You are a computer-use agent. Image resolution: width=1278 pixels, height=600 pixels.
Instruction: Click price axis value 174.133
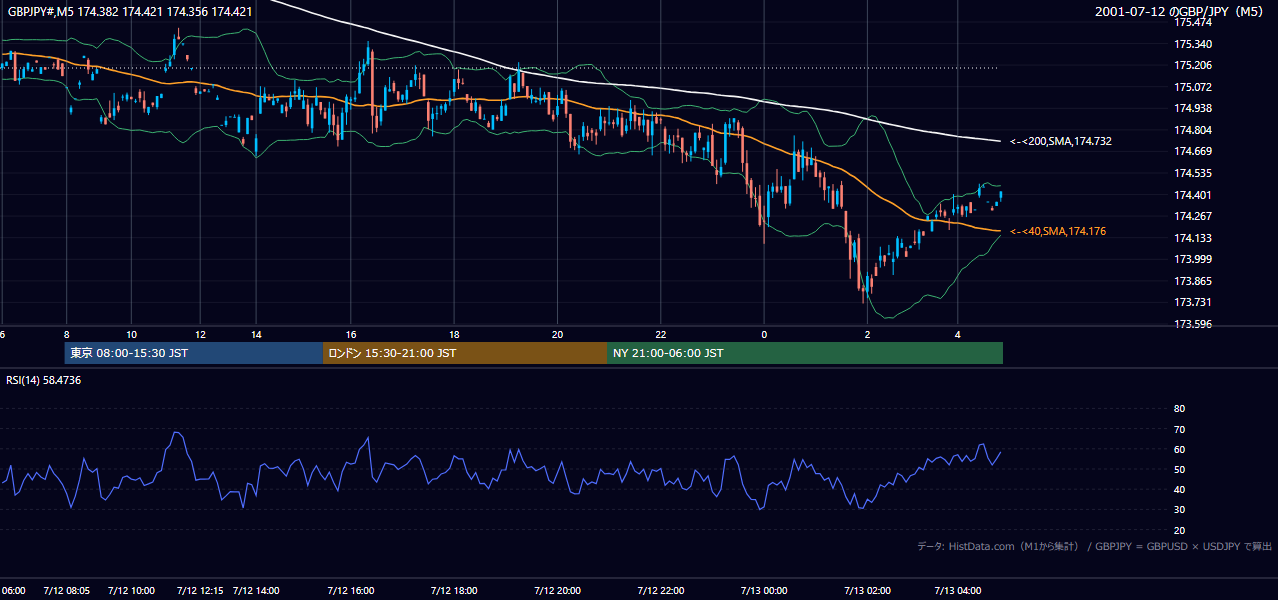(1192, 238)
